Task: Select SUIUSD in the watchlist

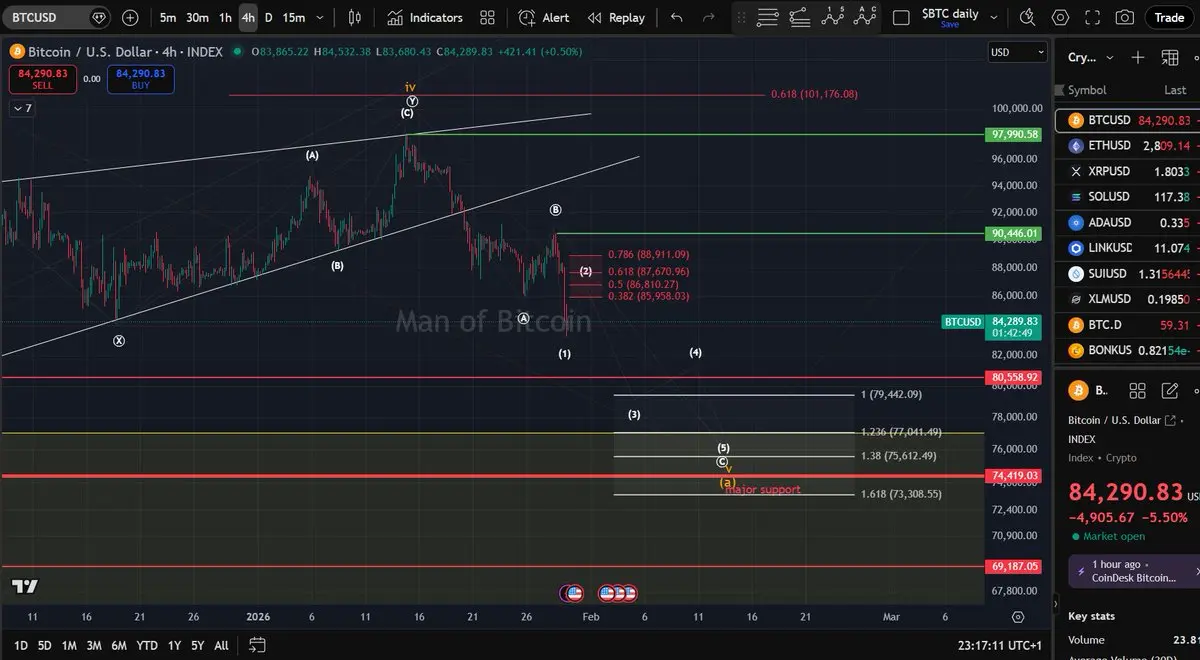Action: [x=1128, y=274]
